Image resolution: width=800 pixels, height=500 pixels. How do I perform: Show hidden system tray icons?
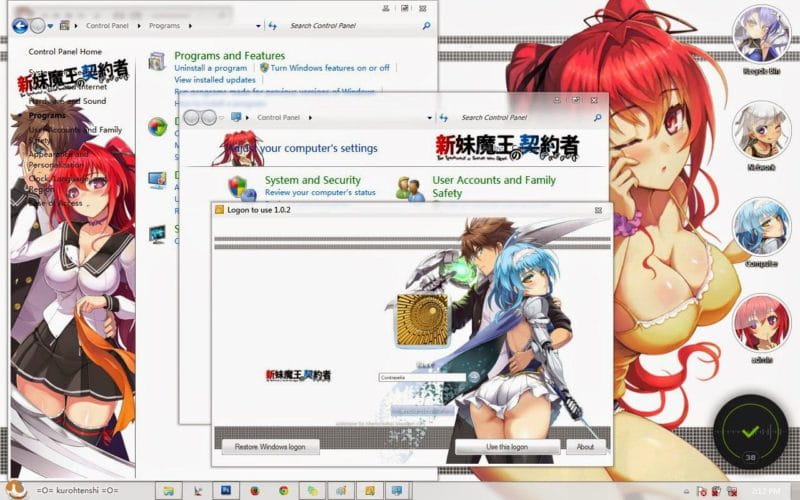click(x=688, y=492)
